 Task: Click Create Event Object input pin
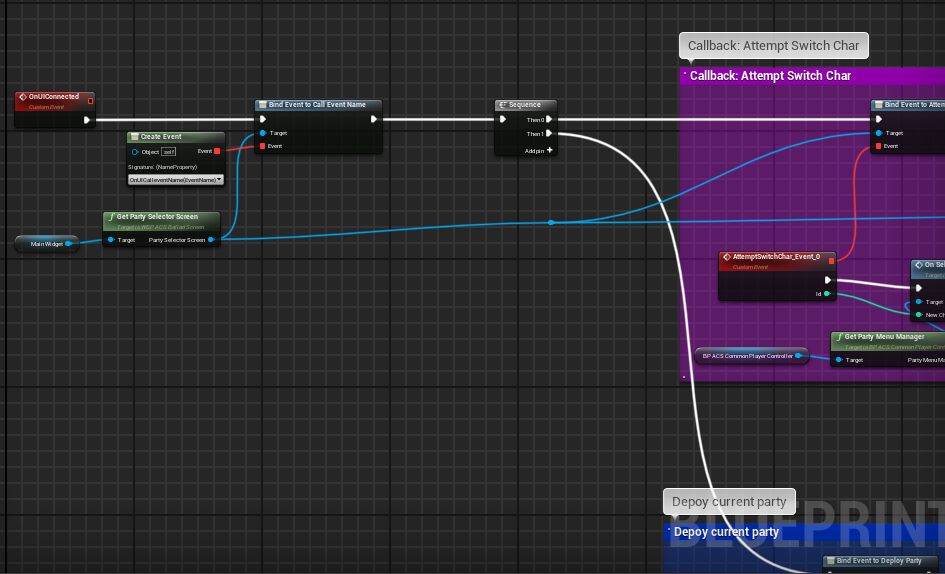pyautogui.click(x=135, y=152)
